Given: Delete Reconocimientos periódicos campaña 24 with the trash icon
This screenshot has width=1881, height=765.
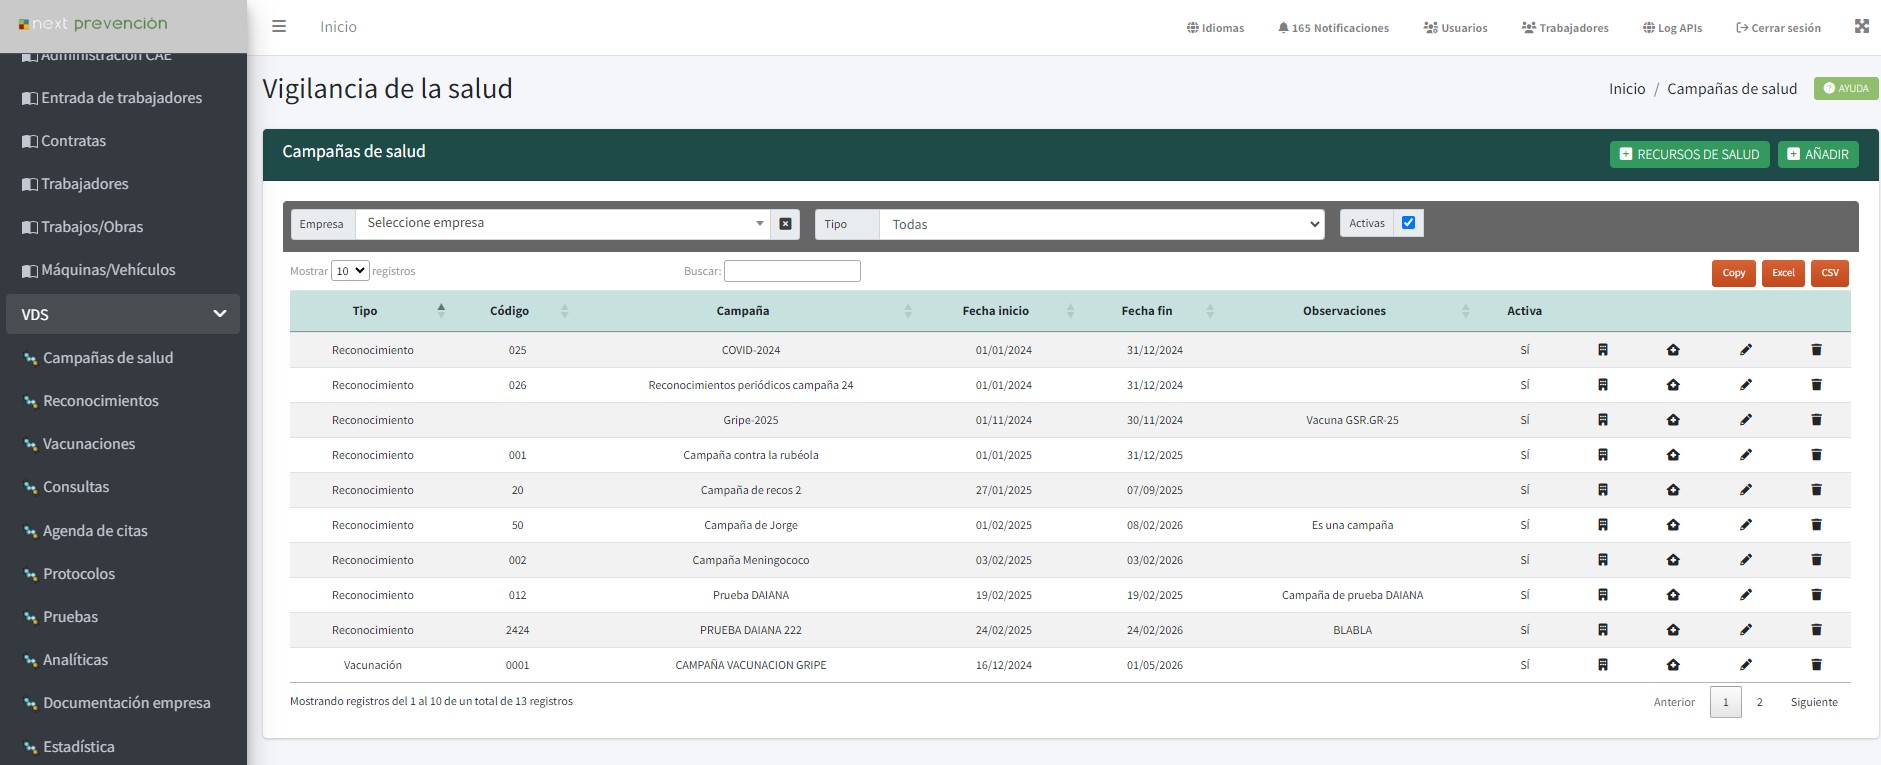Looking at the screenshot, I should click(x=1816, y=385).
